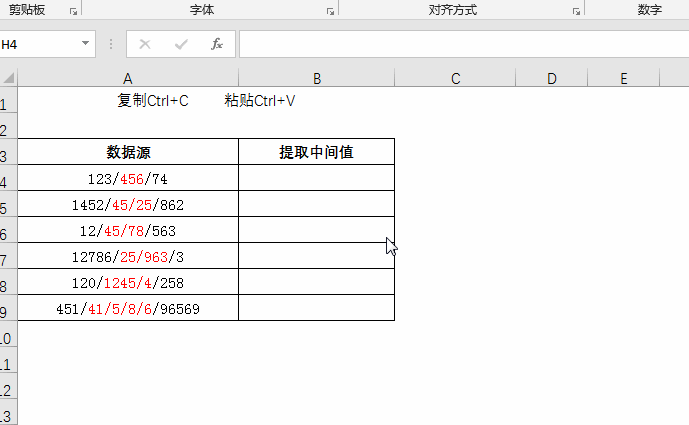689x425 pixels.
Task: Select empty result cell beside 451/41/5/8/6/96569
Action: pyautogui.click(x=316, y=307)
